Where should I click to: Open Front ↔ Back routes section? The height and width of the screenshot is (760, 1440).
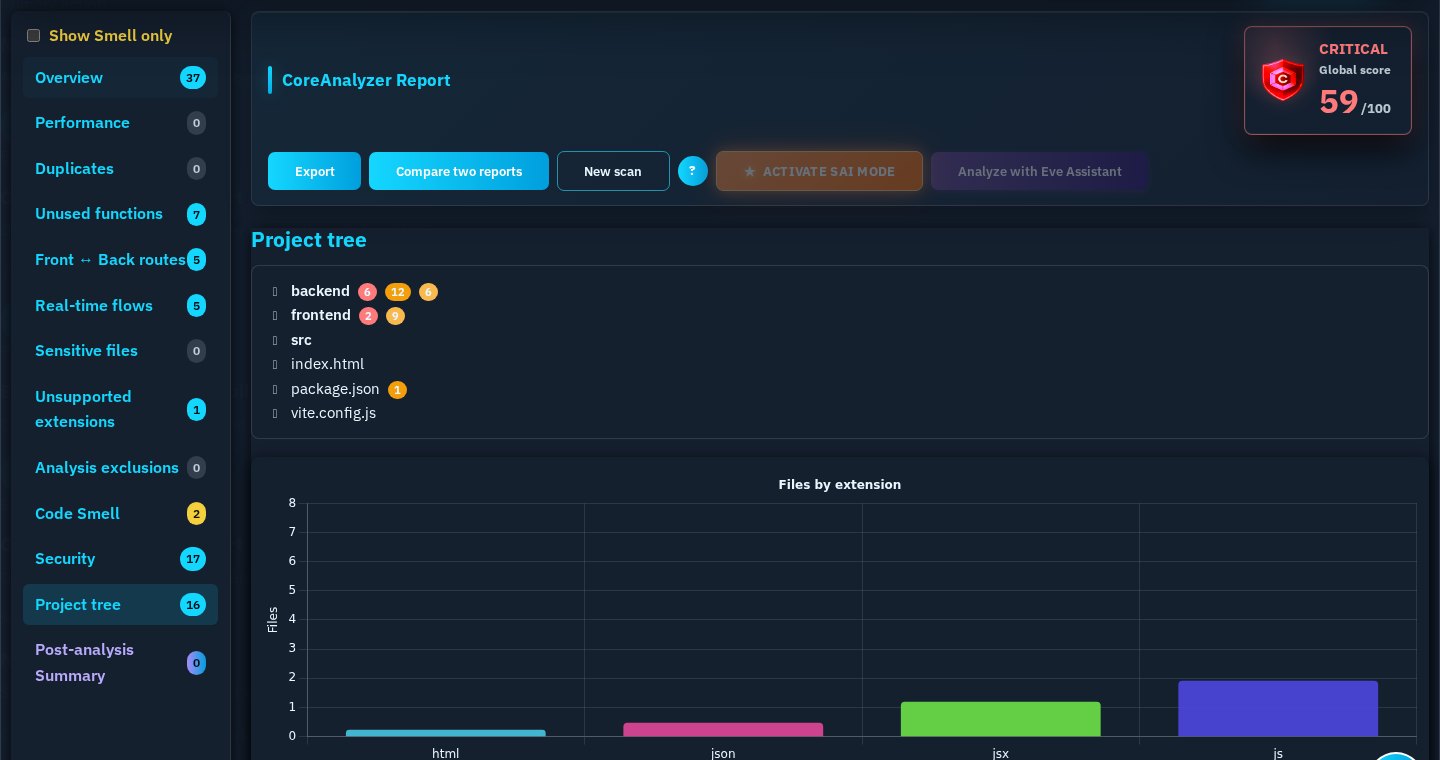(x=120, y=260)
